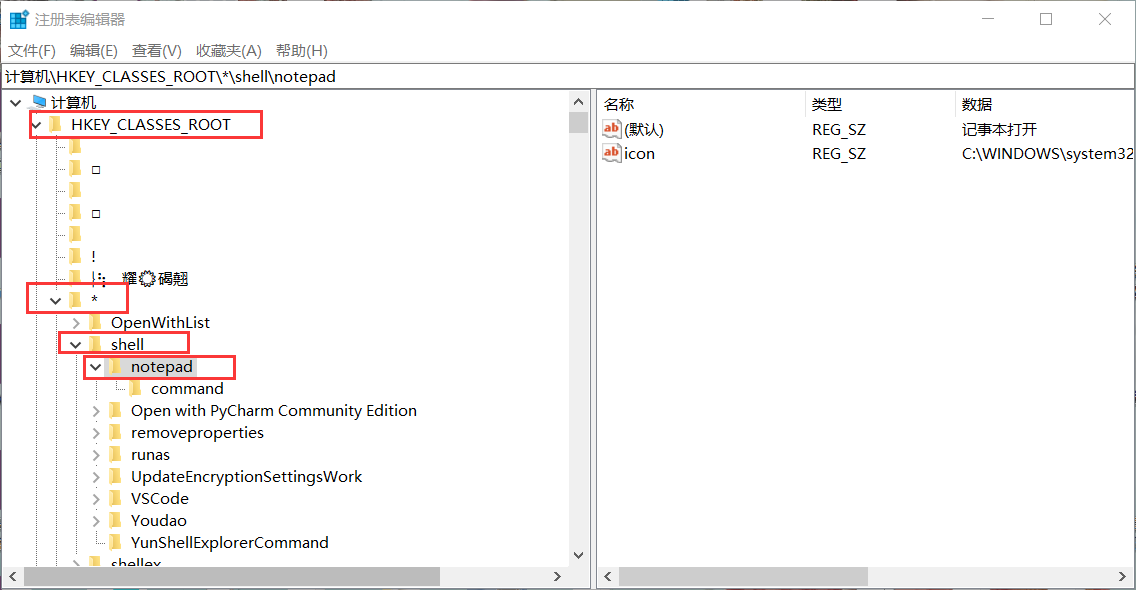Click the tree pane horizontal scroll right arrow
Image resolution: width=1136 pixels, height=590 pixels.
point(557,576)
